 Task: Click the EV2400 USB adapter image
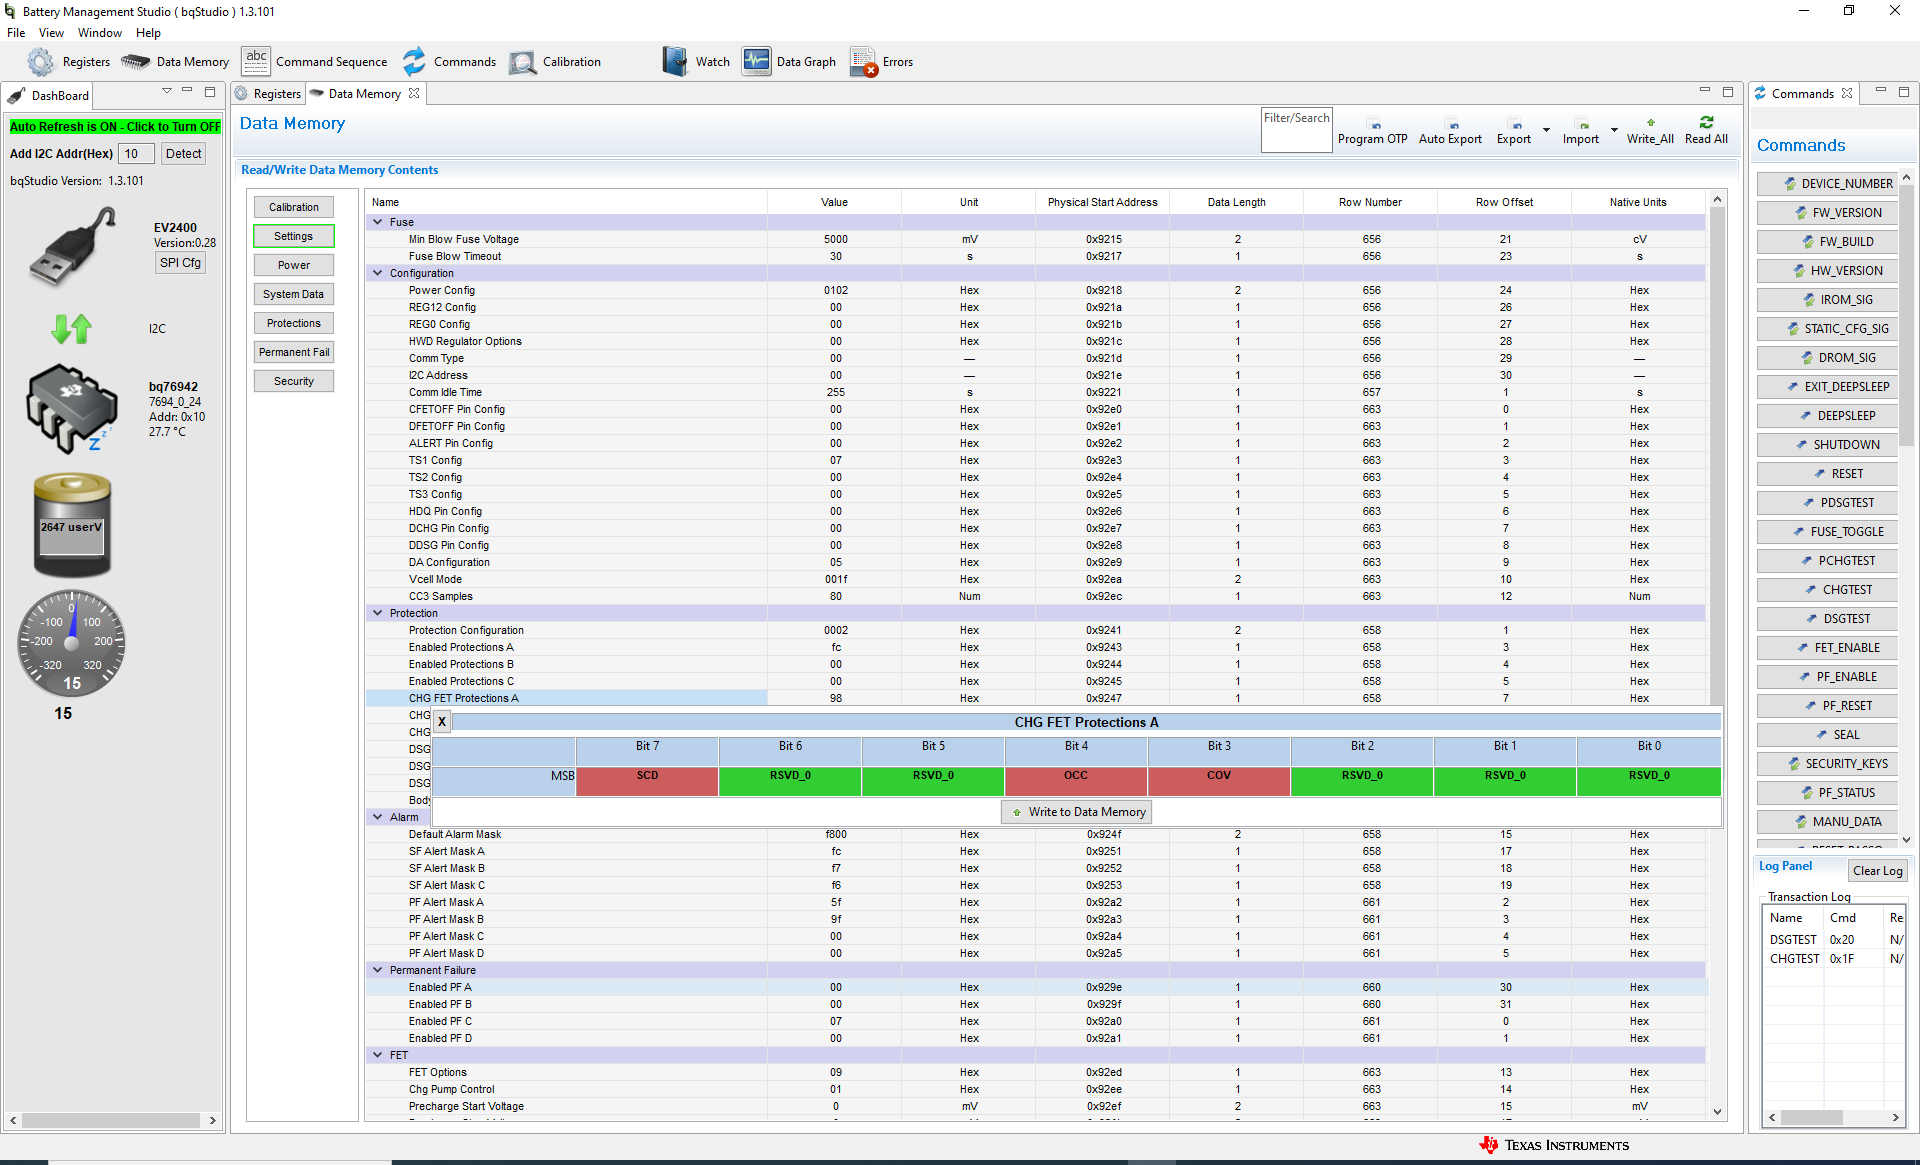(74, 246)
